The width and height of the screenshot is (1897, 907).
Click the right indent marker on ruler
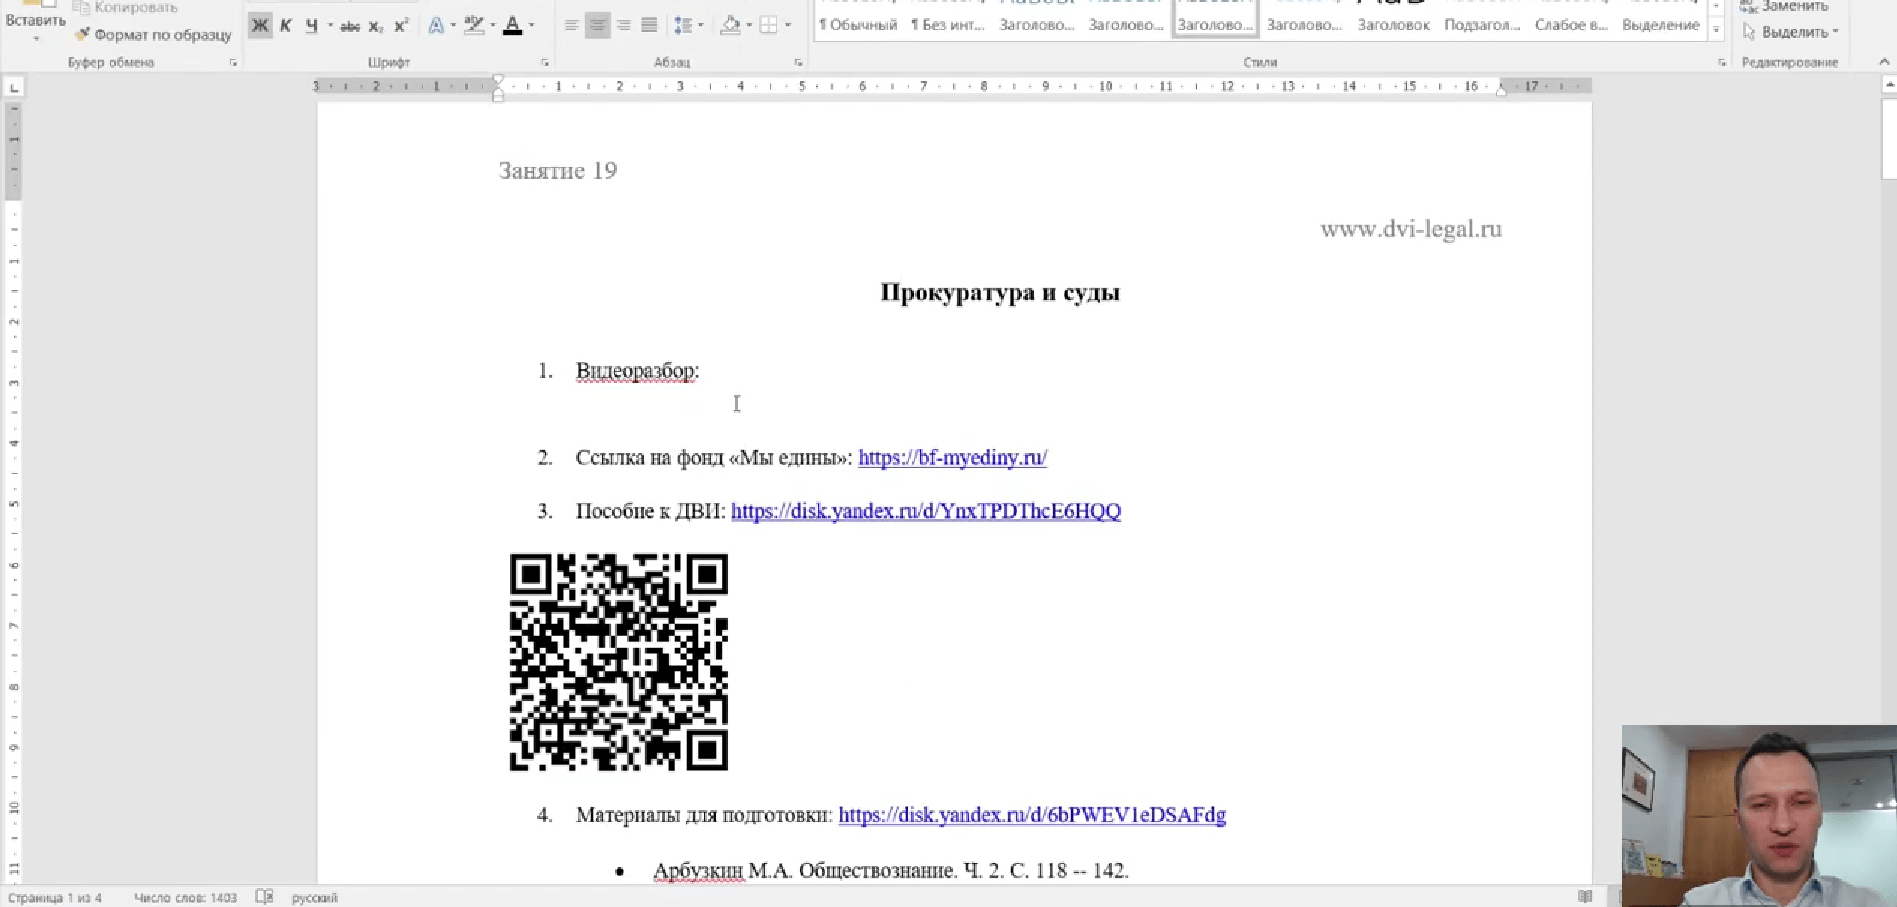click(1502, 91)
